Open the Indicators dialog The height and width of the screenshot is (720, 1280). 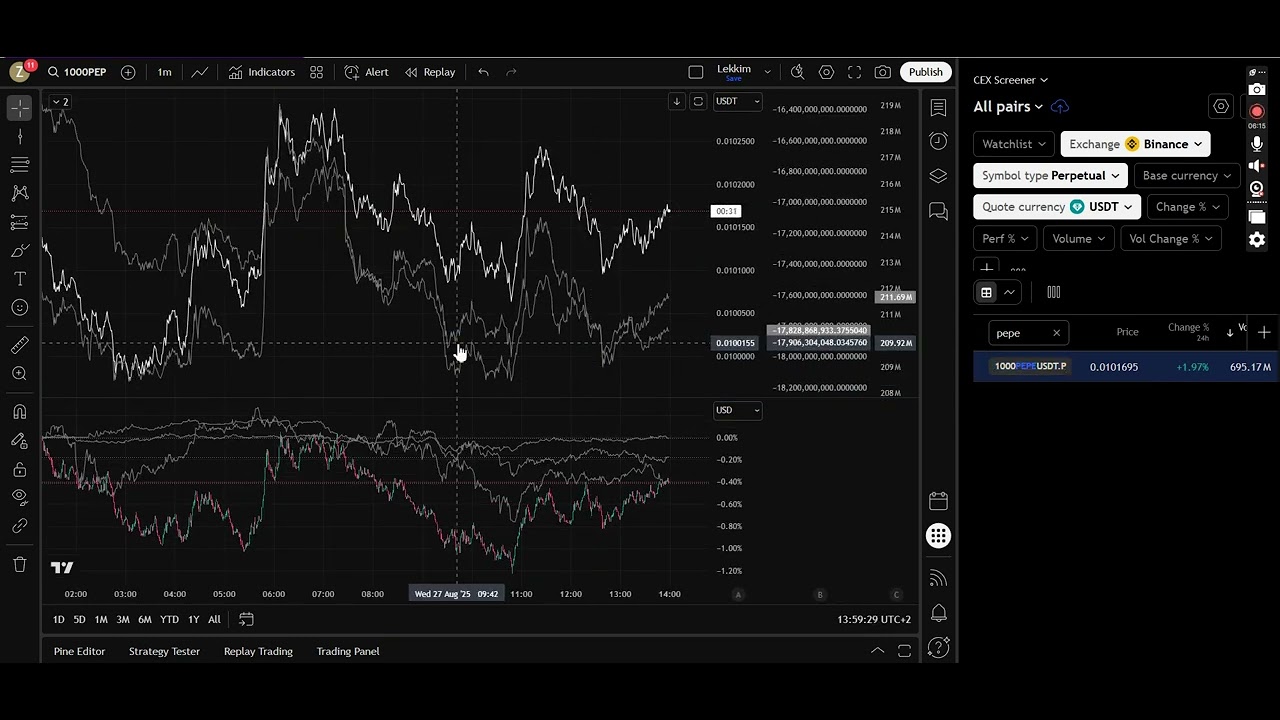[x=261, y=72]
